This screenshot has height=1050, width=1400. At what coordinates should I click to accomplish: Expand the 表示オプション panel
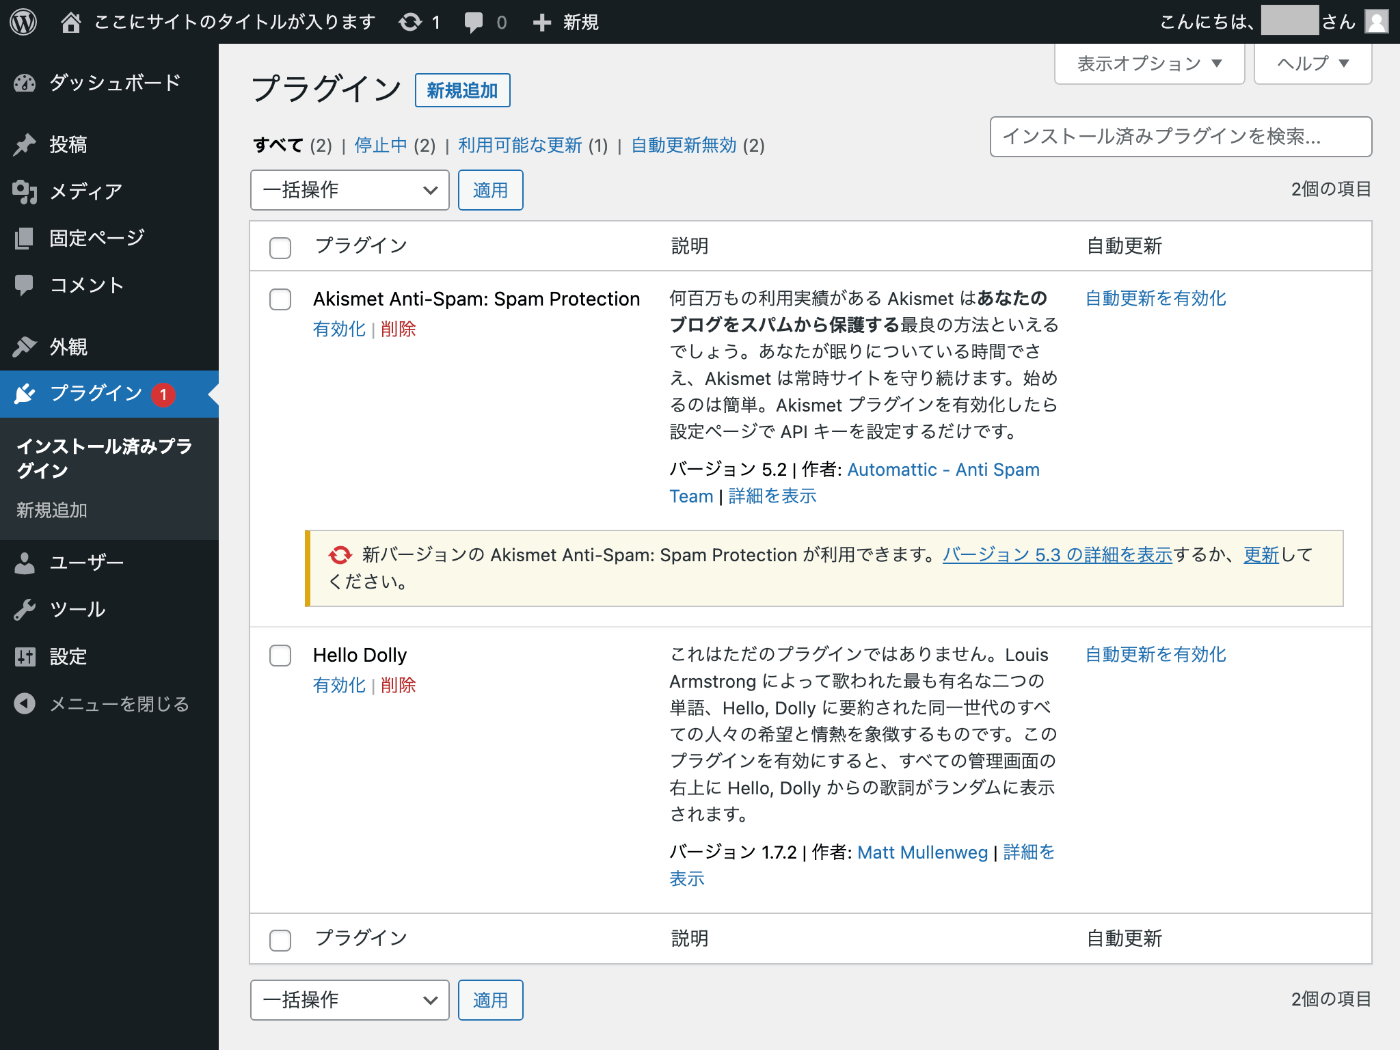coord(1150,63)
